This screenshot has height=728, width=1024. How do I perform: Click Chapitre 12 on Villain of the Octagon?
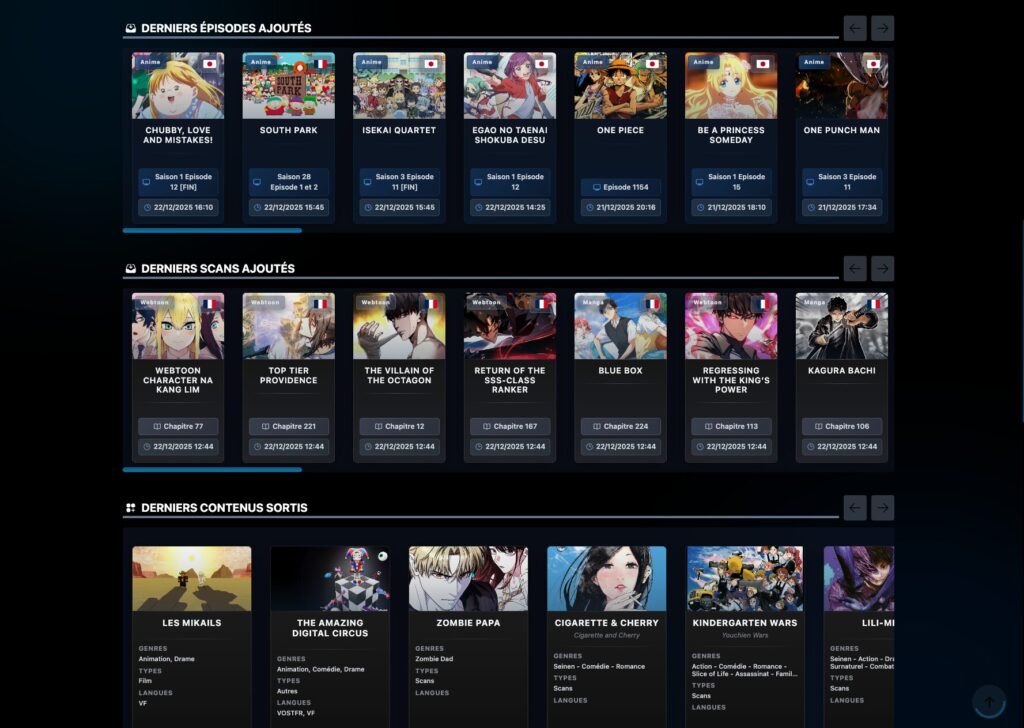coord(399,426)
